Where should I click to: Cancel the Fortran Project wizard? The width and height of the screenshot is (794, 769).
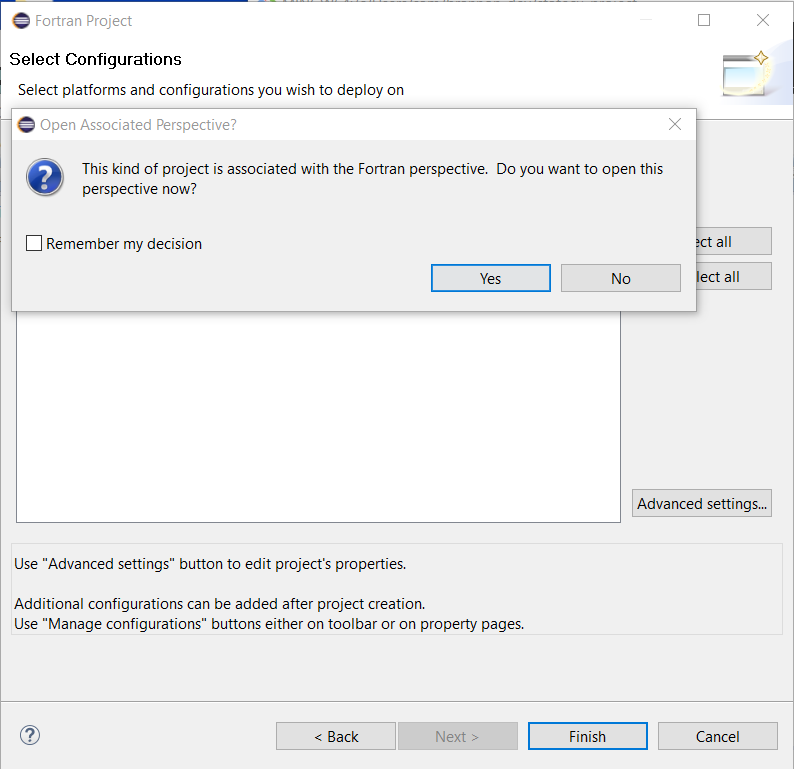coord(717,736)
